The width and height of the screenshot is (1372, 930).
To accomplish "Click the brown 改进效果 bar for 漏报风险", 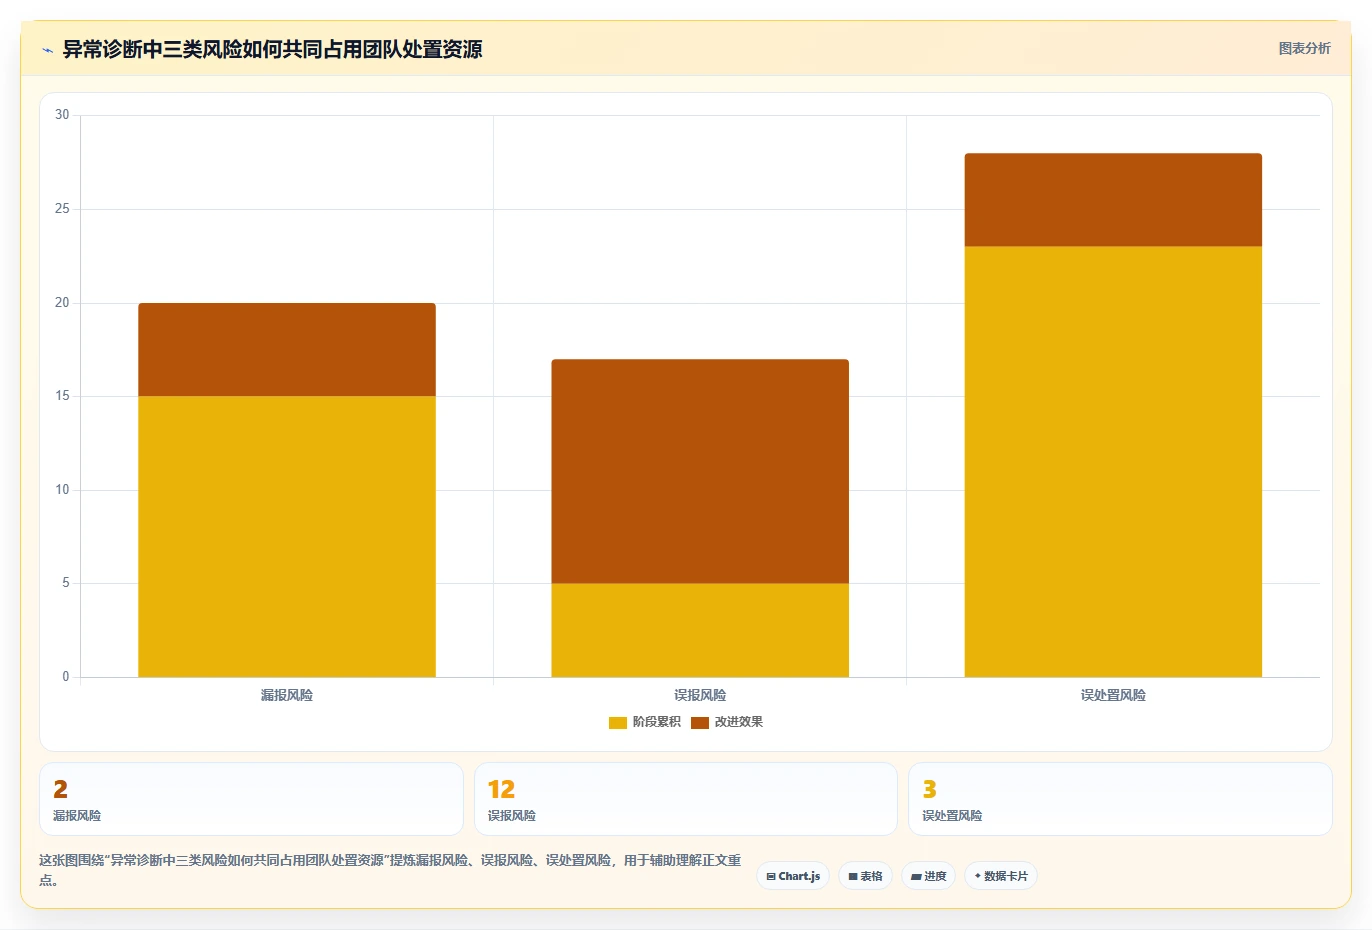I will 287,350.
